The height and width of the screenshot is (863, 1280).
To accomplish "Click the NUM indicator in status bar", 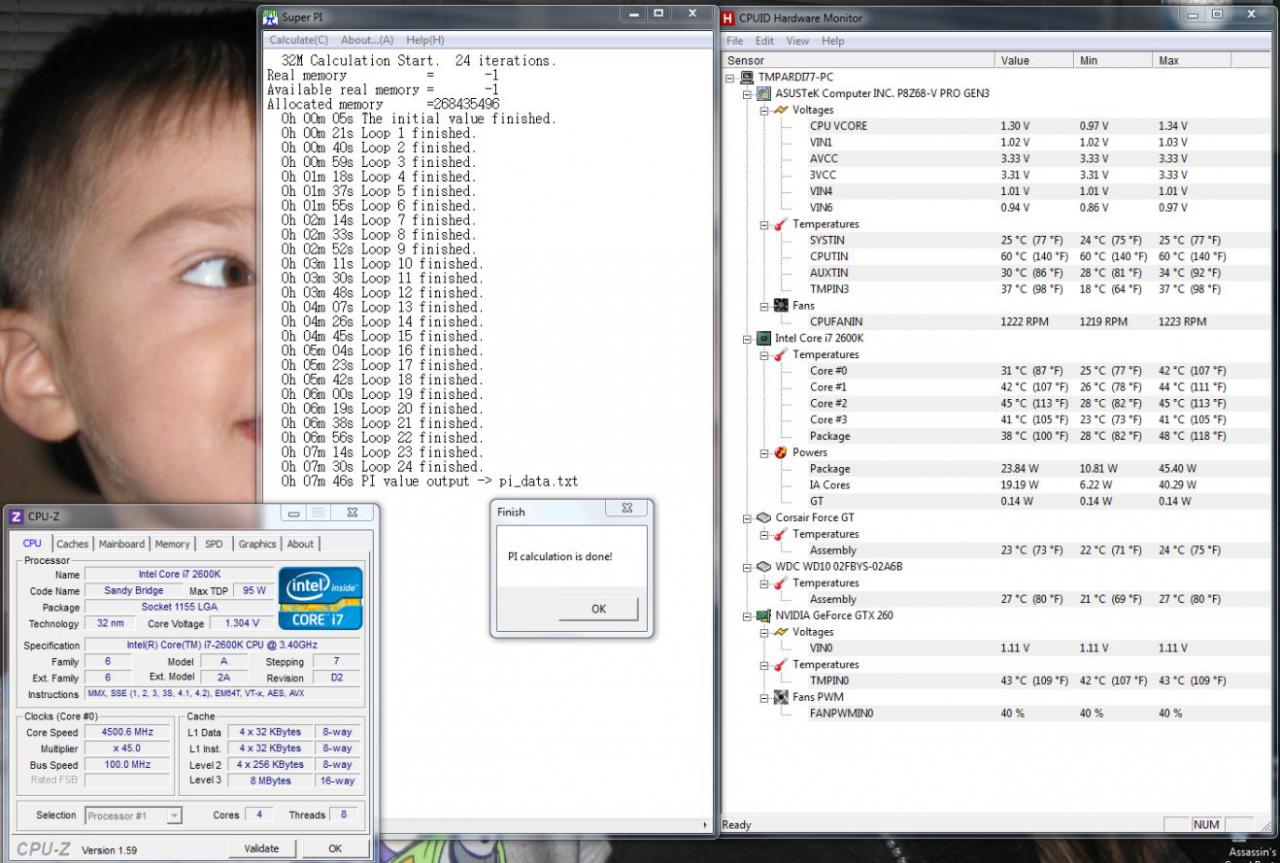I will pos(1206,824).
